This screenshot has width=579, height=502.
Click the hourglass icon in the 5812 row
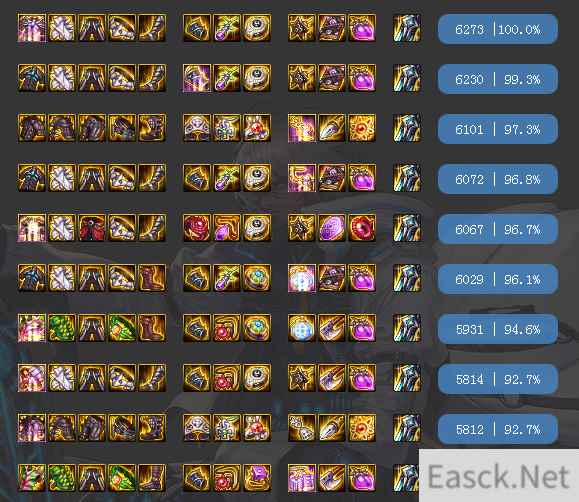(302, 428)
